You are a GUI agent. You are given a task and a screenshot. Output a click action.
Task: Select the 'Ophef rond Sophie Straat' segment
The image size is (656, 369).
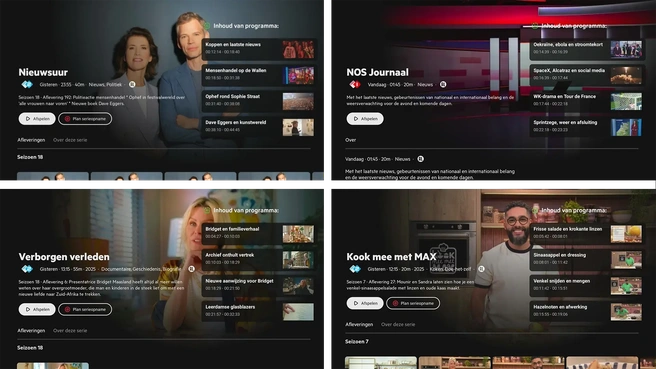[259, 101]
